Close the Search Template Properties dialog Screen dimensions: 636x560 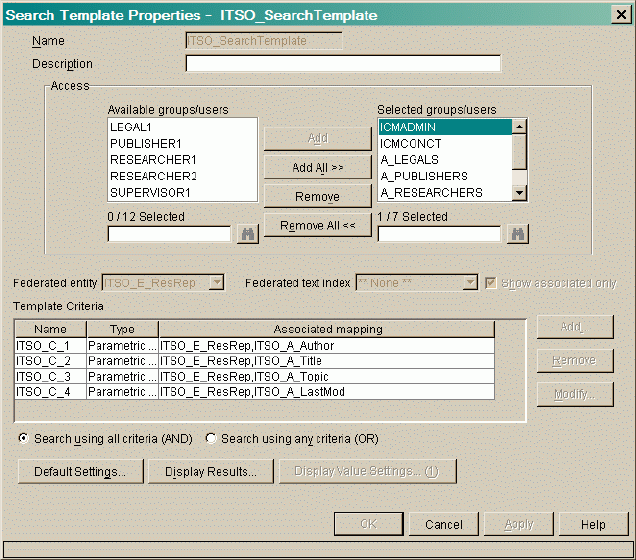(x=620, y=15)
